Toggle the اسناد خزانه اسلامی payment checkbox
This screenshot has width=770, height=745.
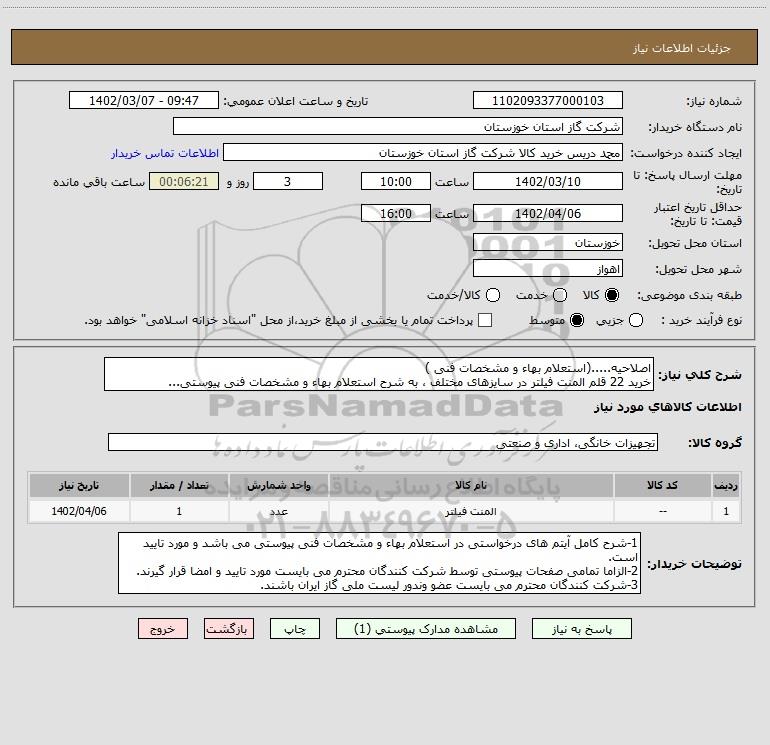coord(485,320)
